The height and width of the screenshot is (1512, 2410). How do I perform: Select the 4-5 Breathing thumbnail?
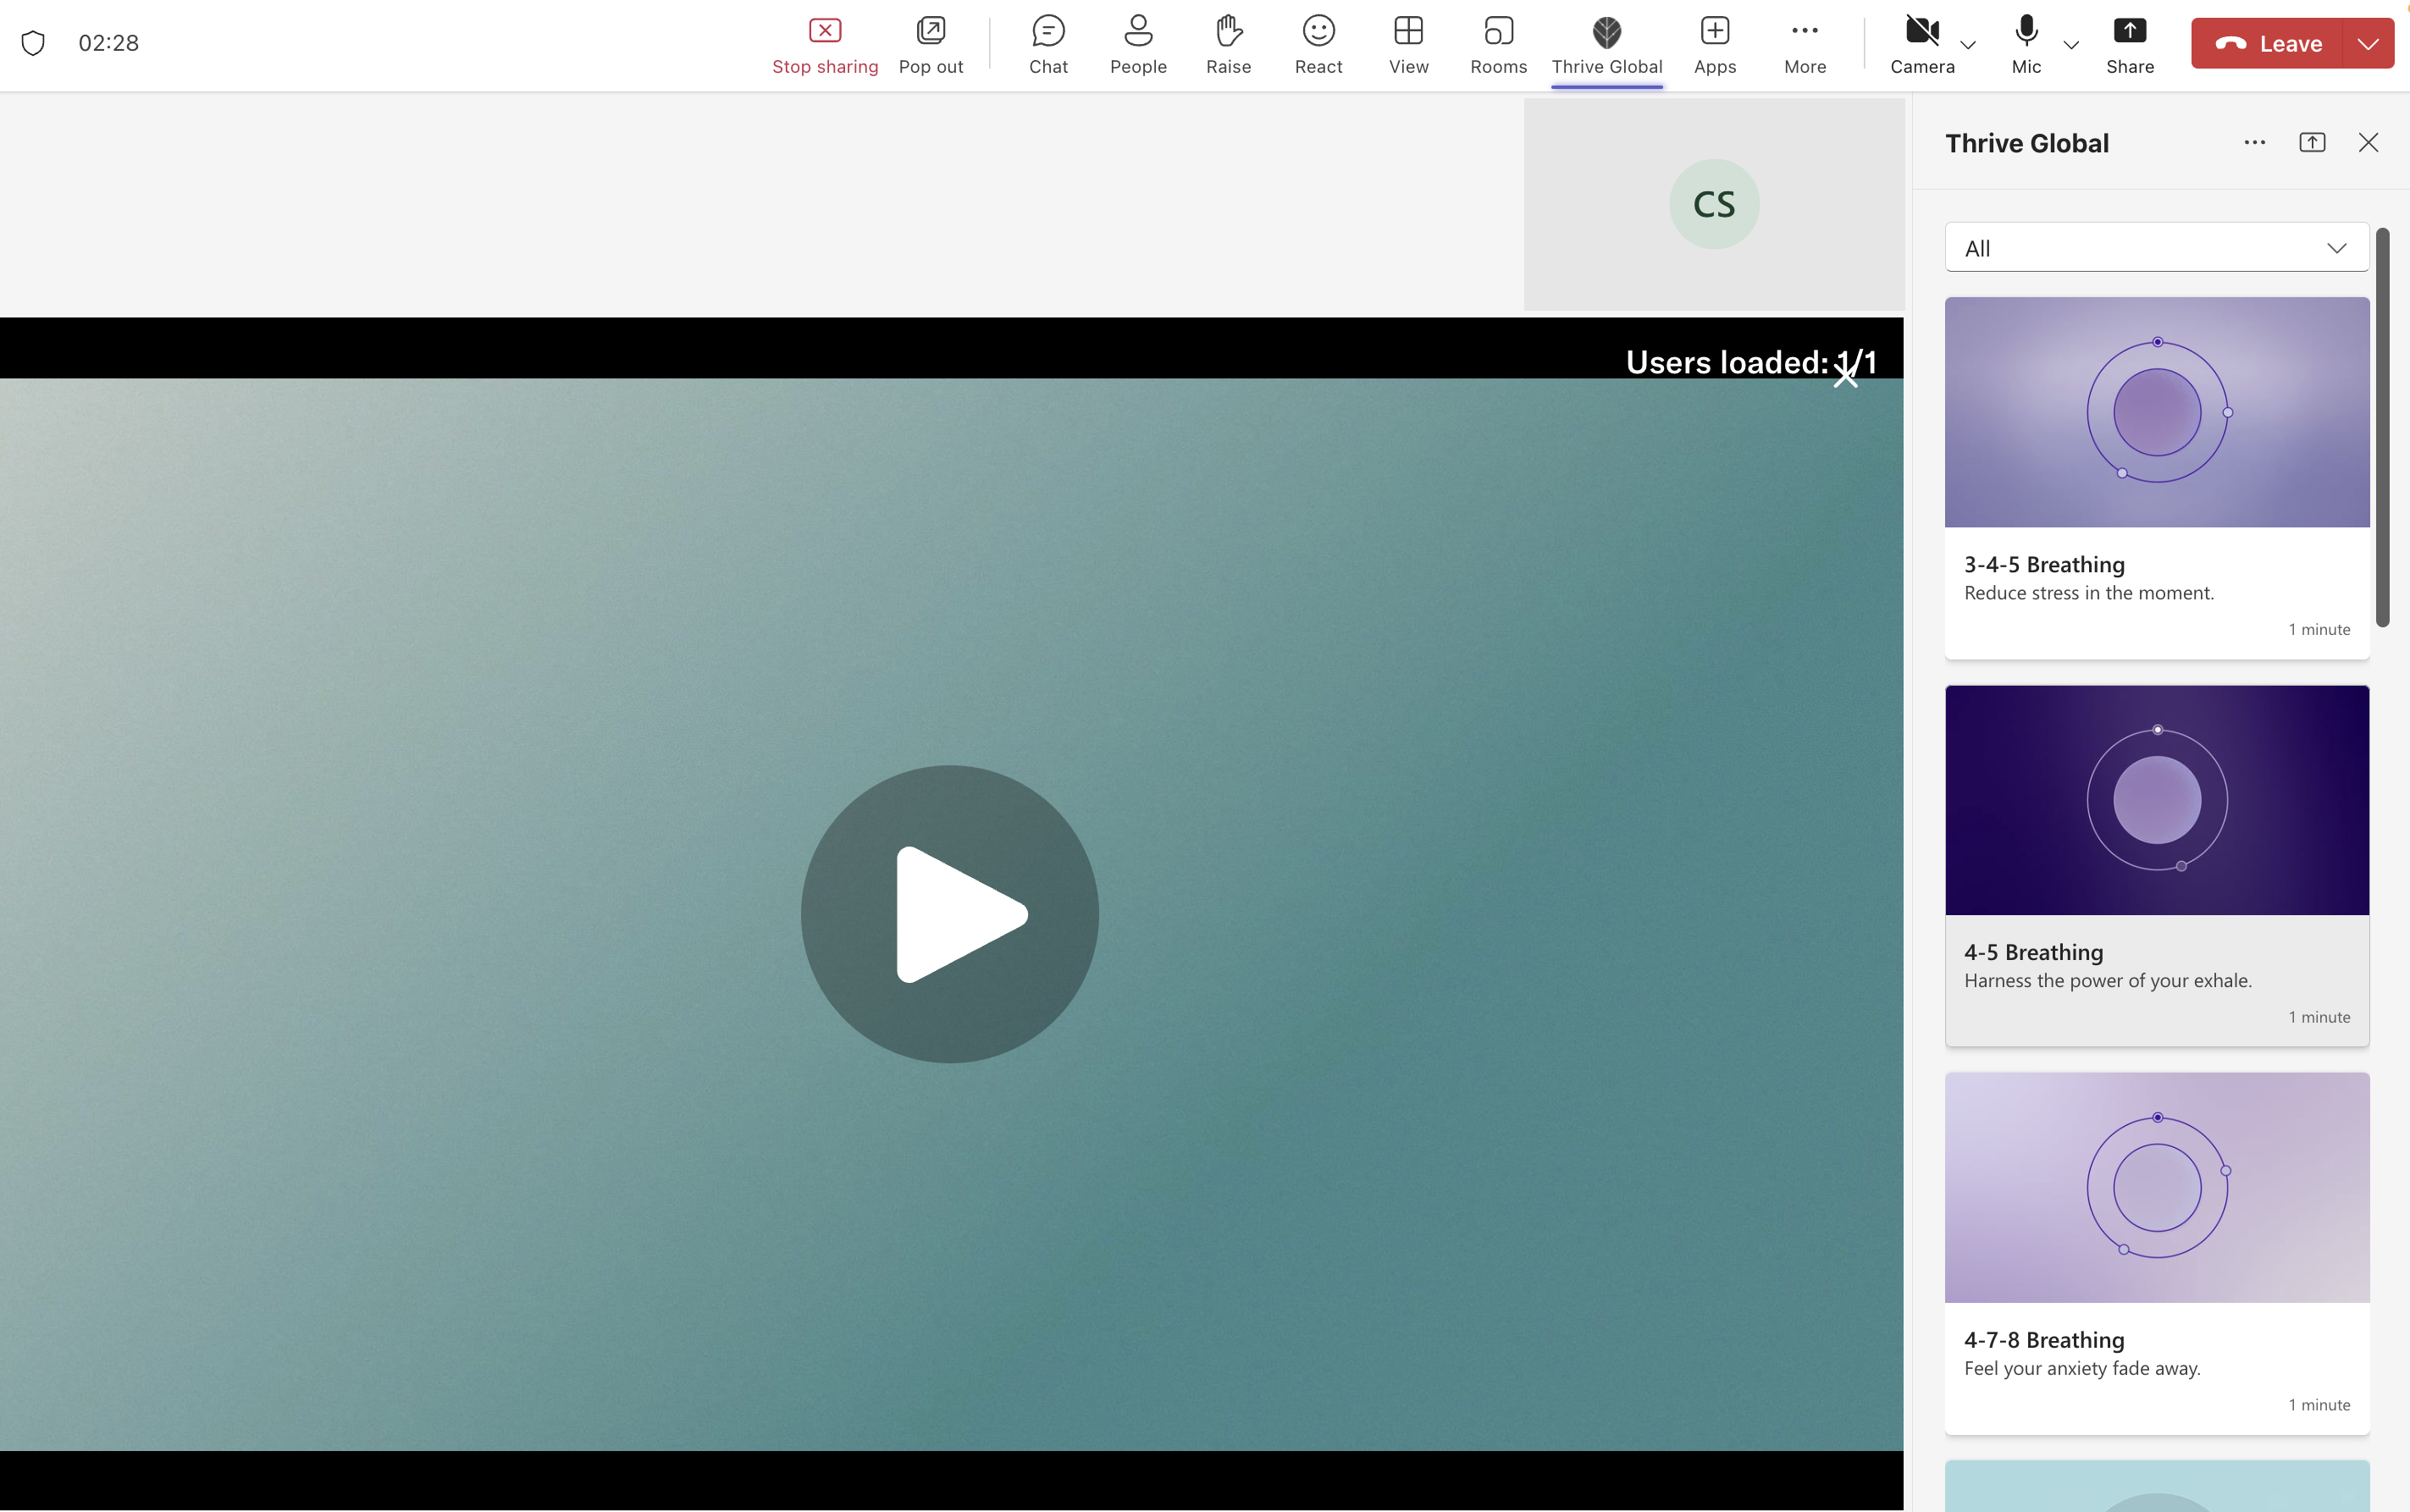coord(2157,800)
